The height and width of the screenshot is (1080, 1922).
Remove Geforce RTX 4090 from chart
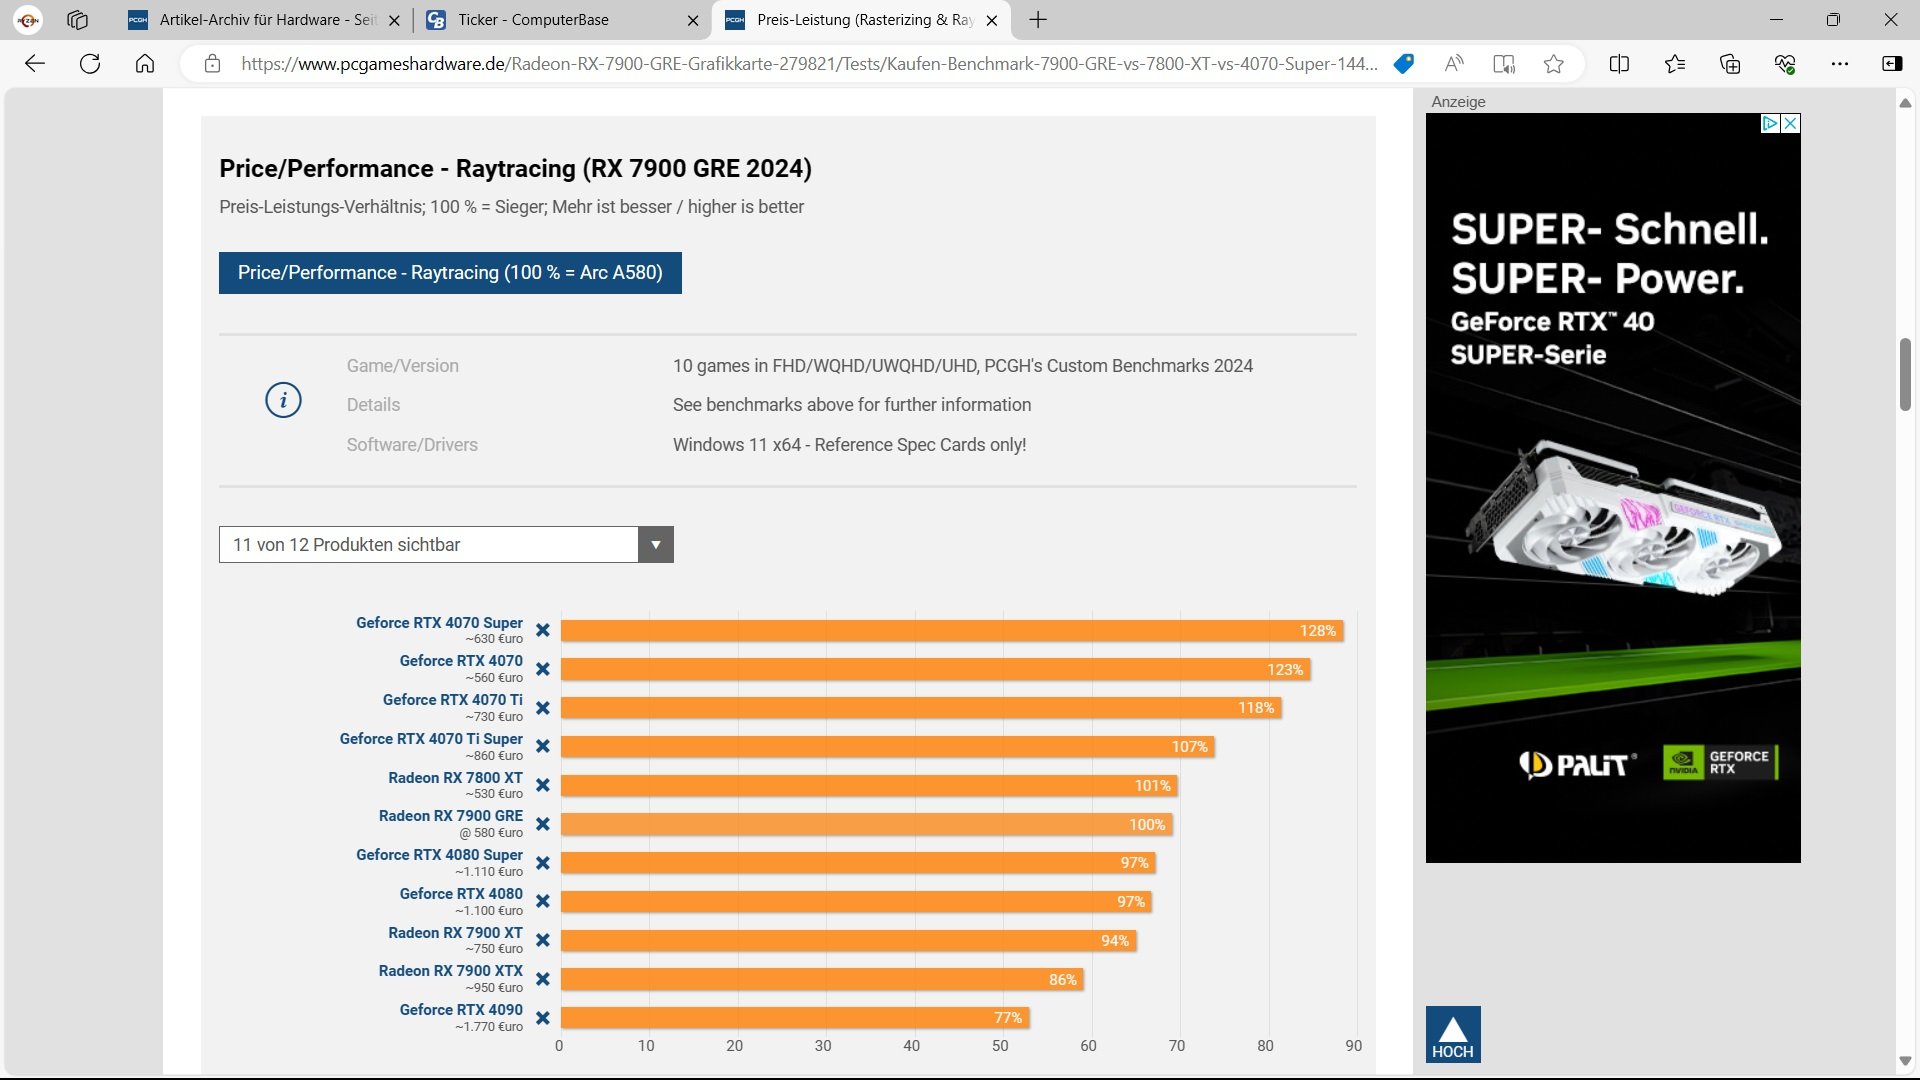pyautogui.click(x=543, y=1018)
